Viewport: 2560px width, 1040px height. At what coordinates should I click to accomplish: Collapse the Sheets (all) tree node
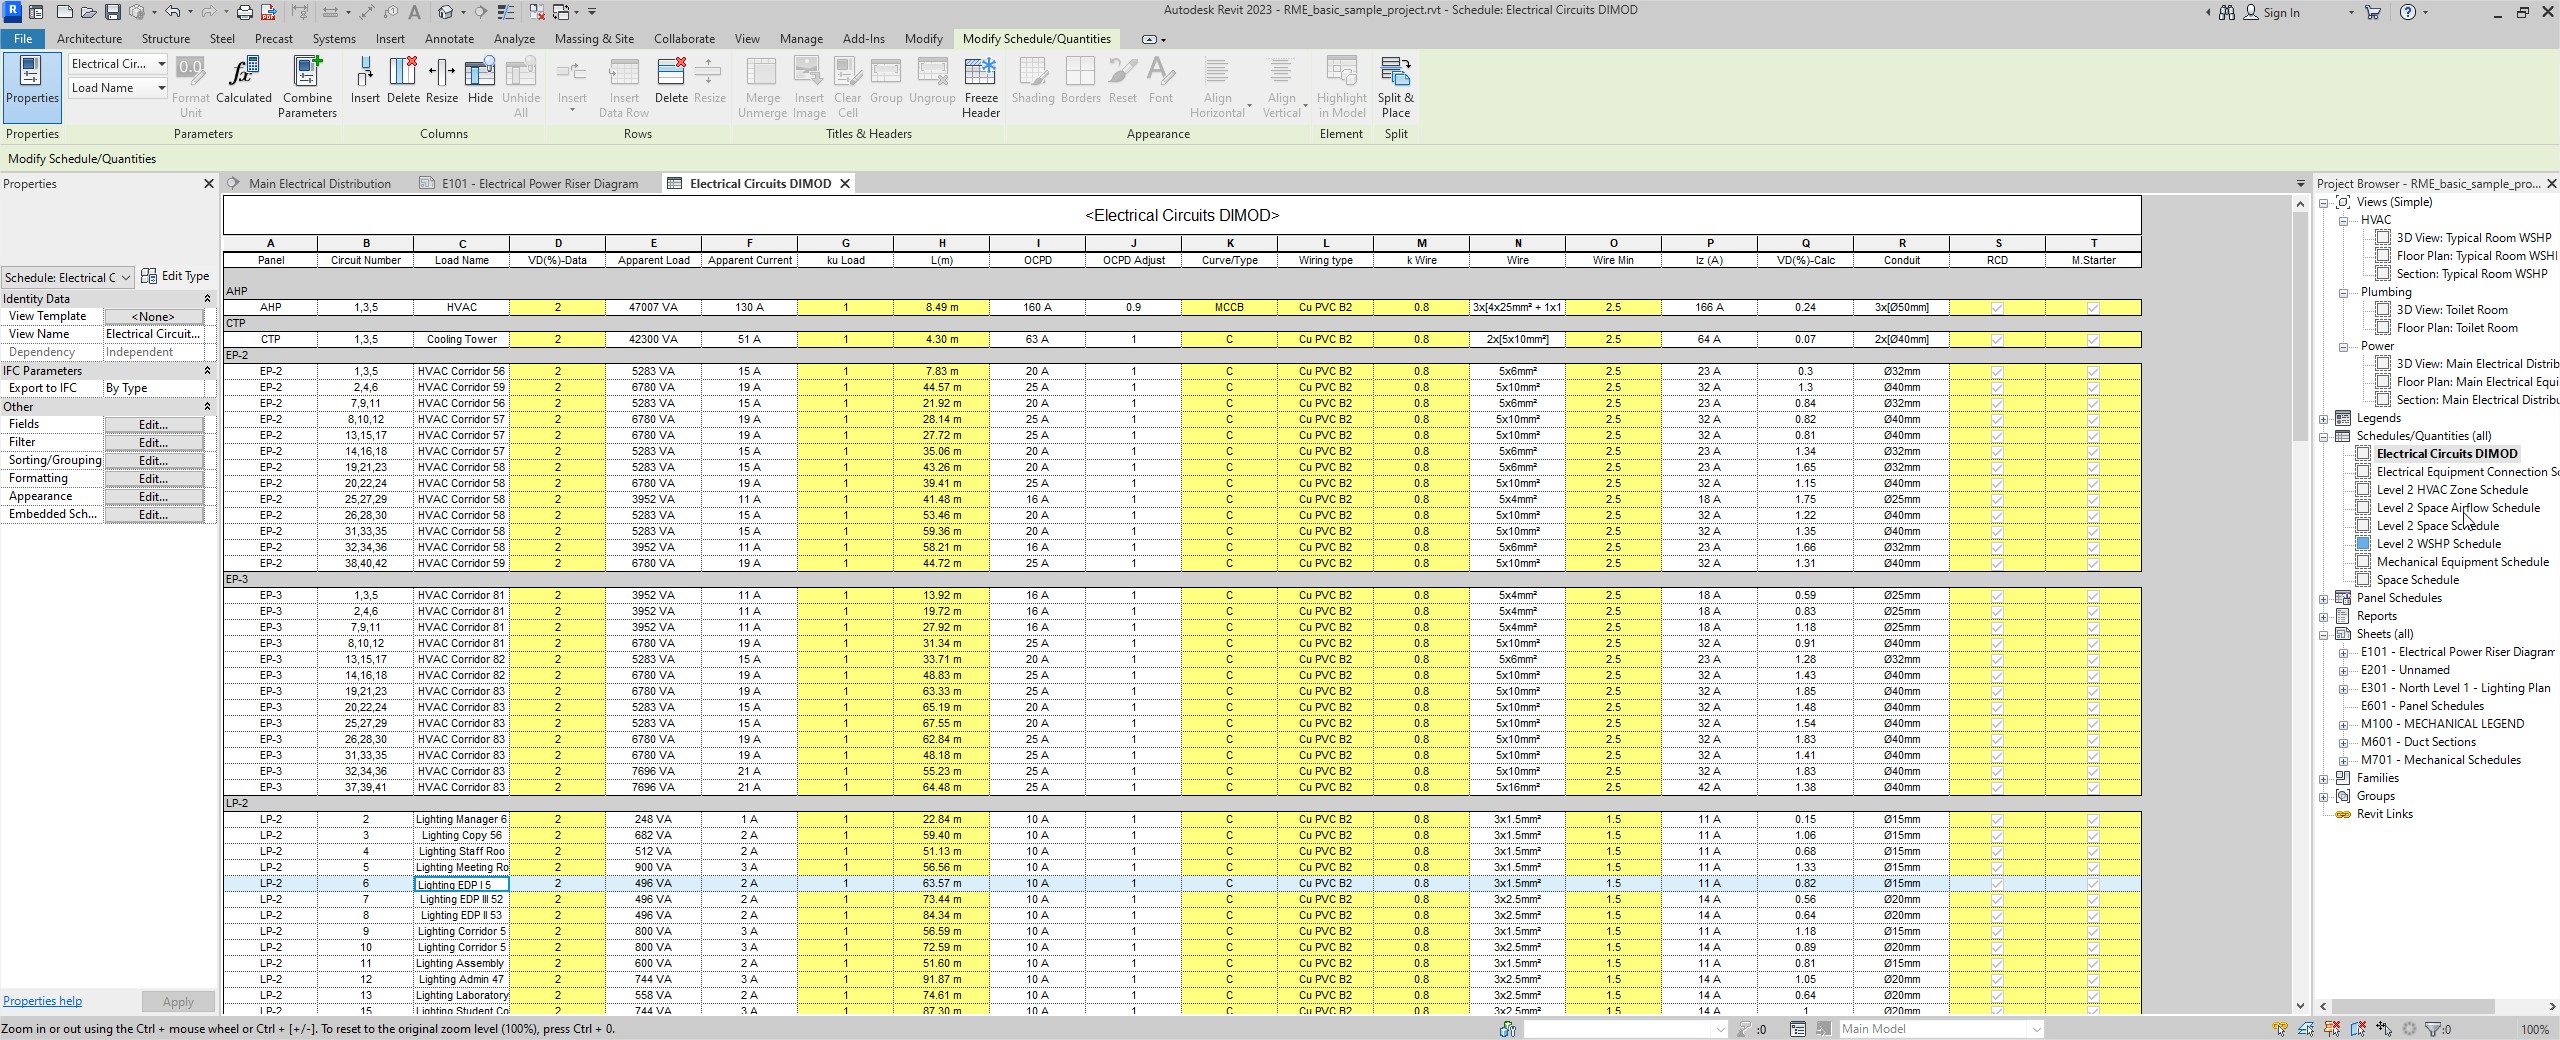(2324, 635)
